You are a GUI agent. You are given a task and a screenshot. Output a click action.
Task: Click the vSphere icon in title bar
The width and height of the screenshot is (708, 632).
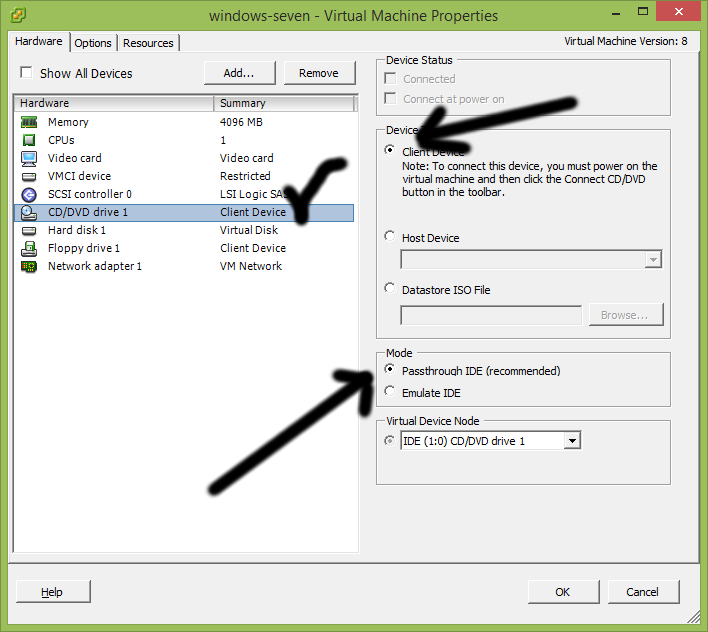tap(18, 15)
